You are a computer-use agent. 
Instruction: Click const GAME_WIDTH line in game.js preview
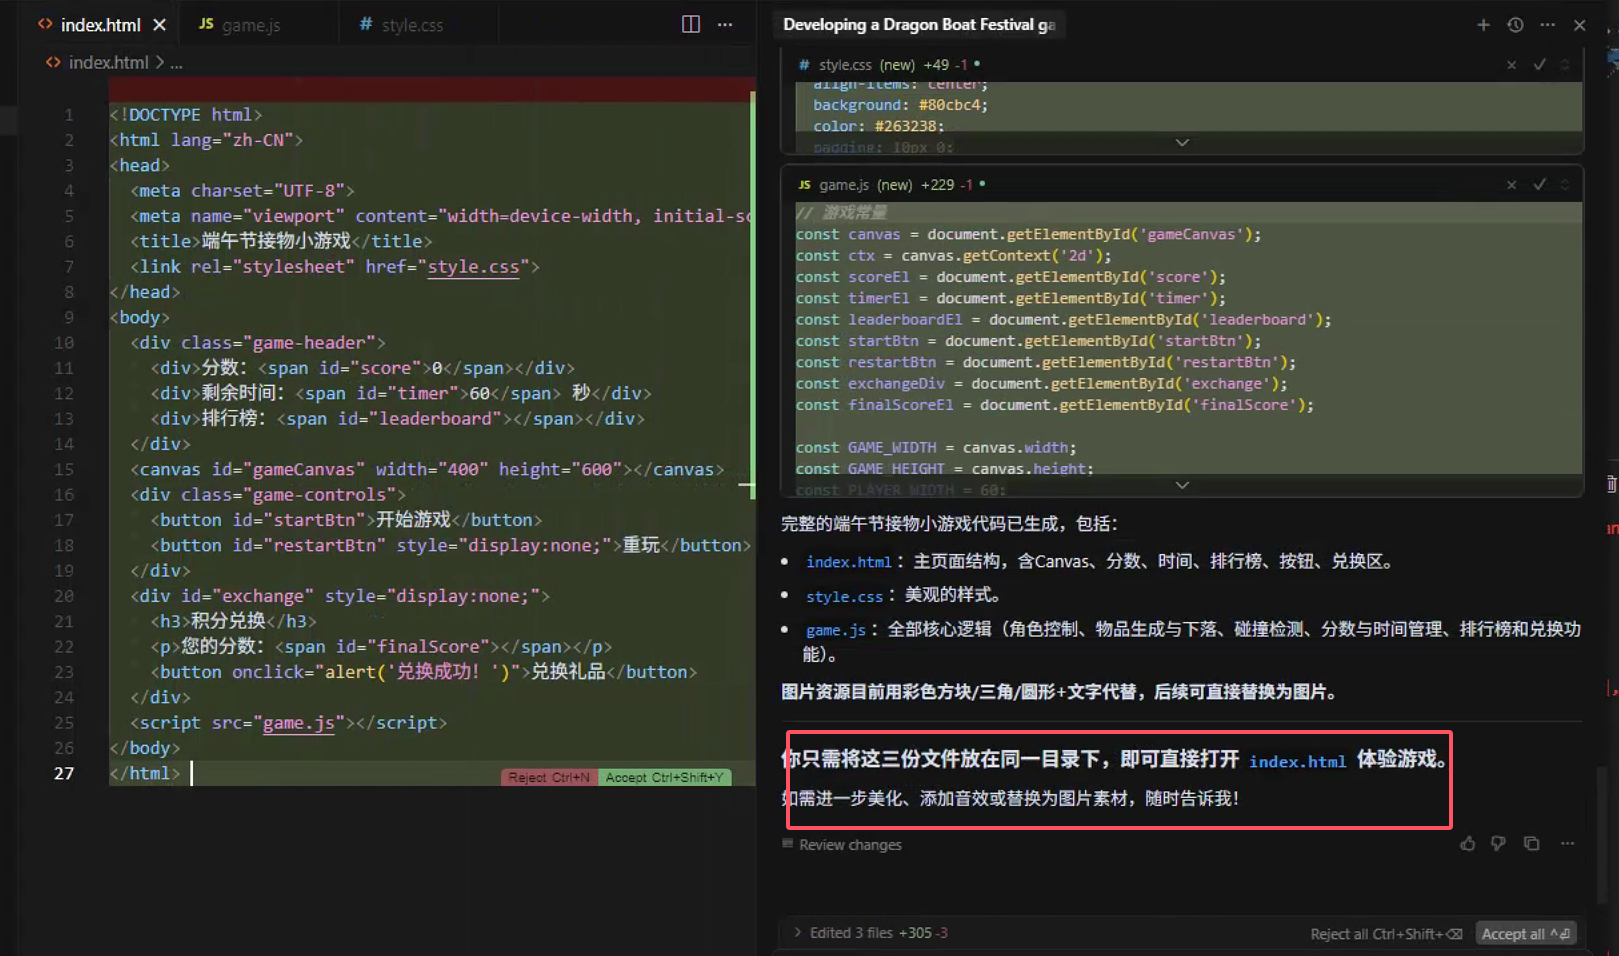point(936,448)
